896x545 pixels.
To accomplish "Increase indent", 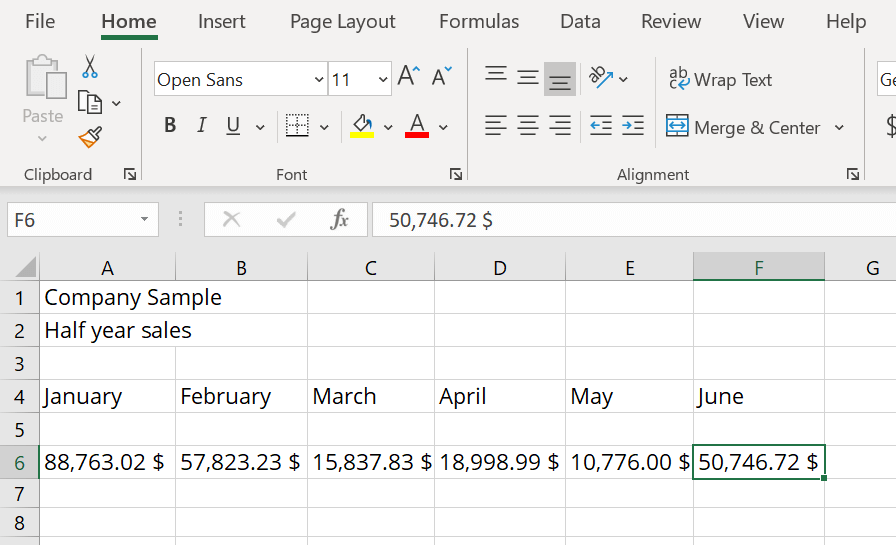I will tap(633, 126).
